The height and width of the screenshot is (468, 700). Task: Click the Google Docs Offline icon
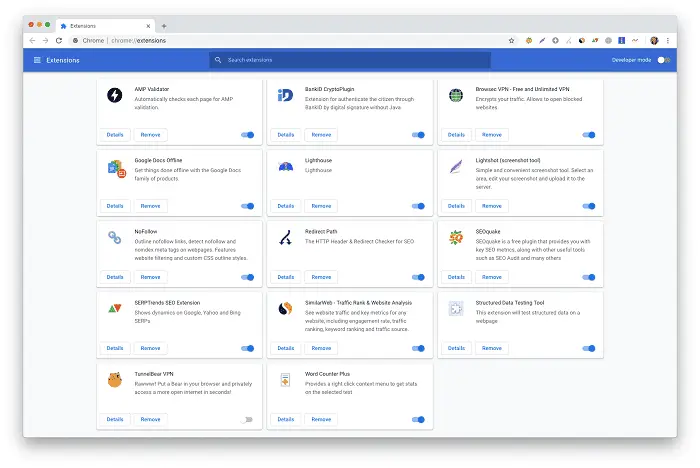click(x=116, y=168)
